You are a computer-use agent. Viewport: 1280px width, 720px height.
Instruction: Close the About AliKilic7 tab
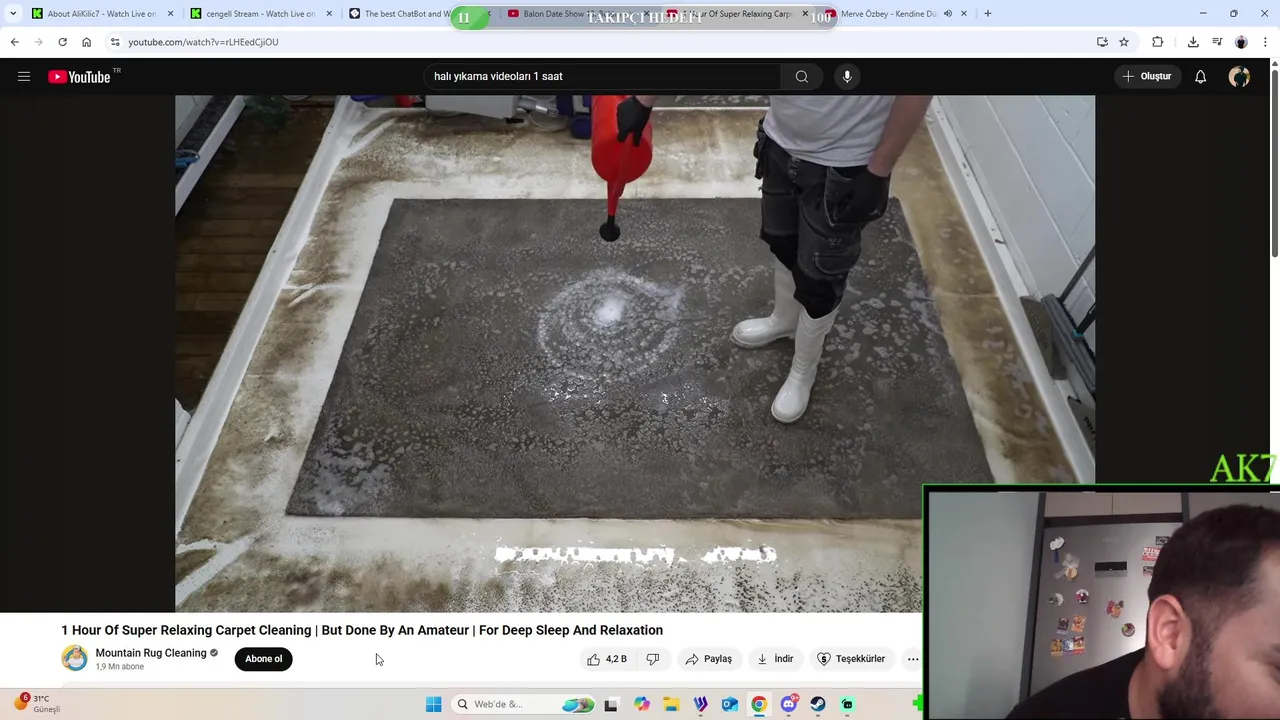(x=170, y=14)
